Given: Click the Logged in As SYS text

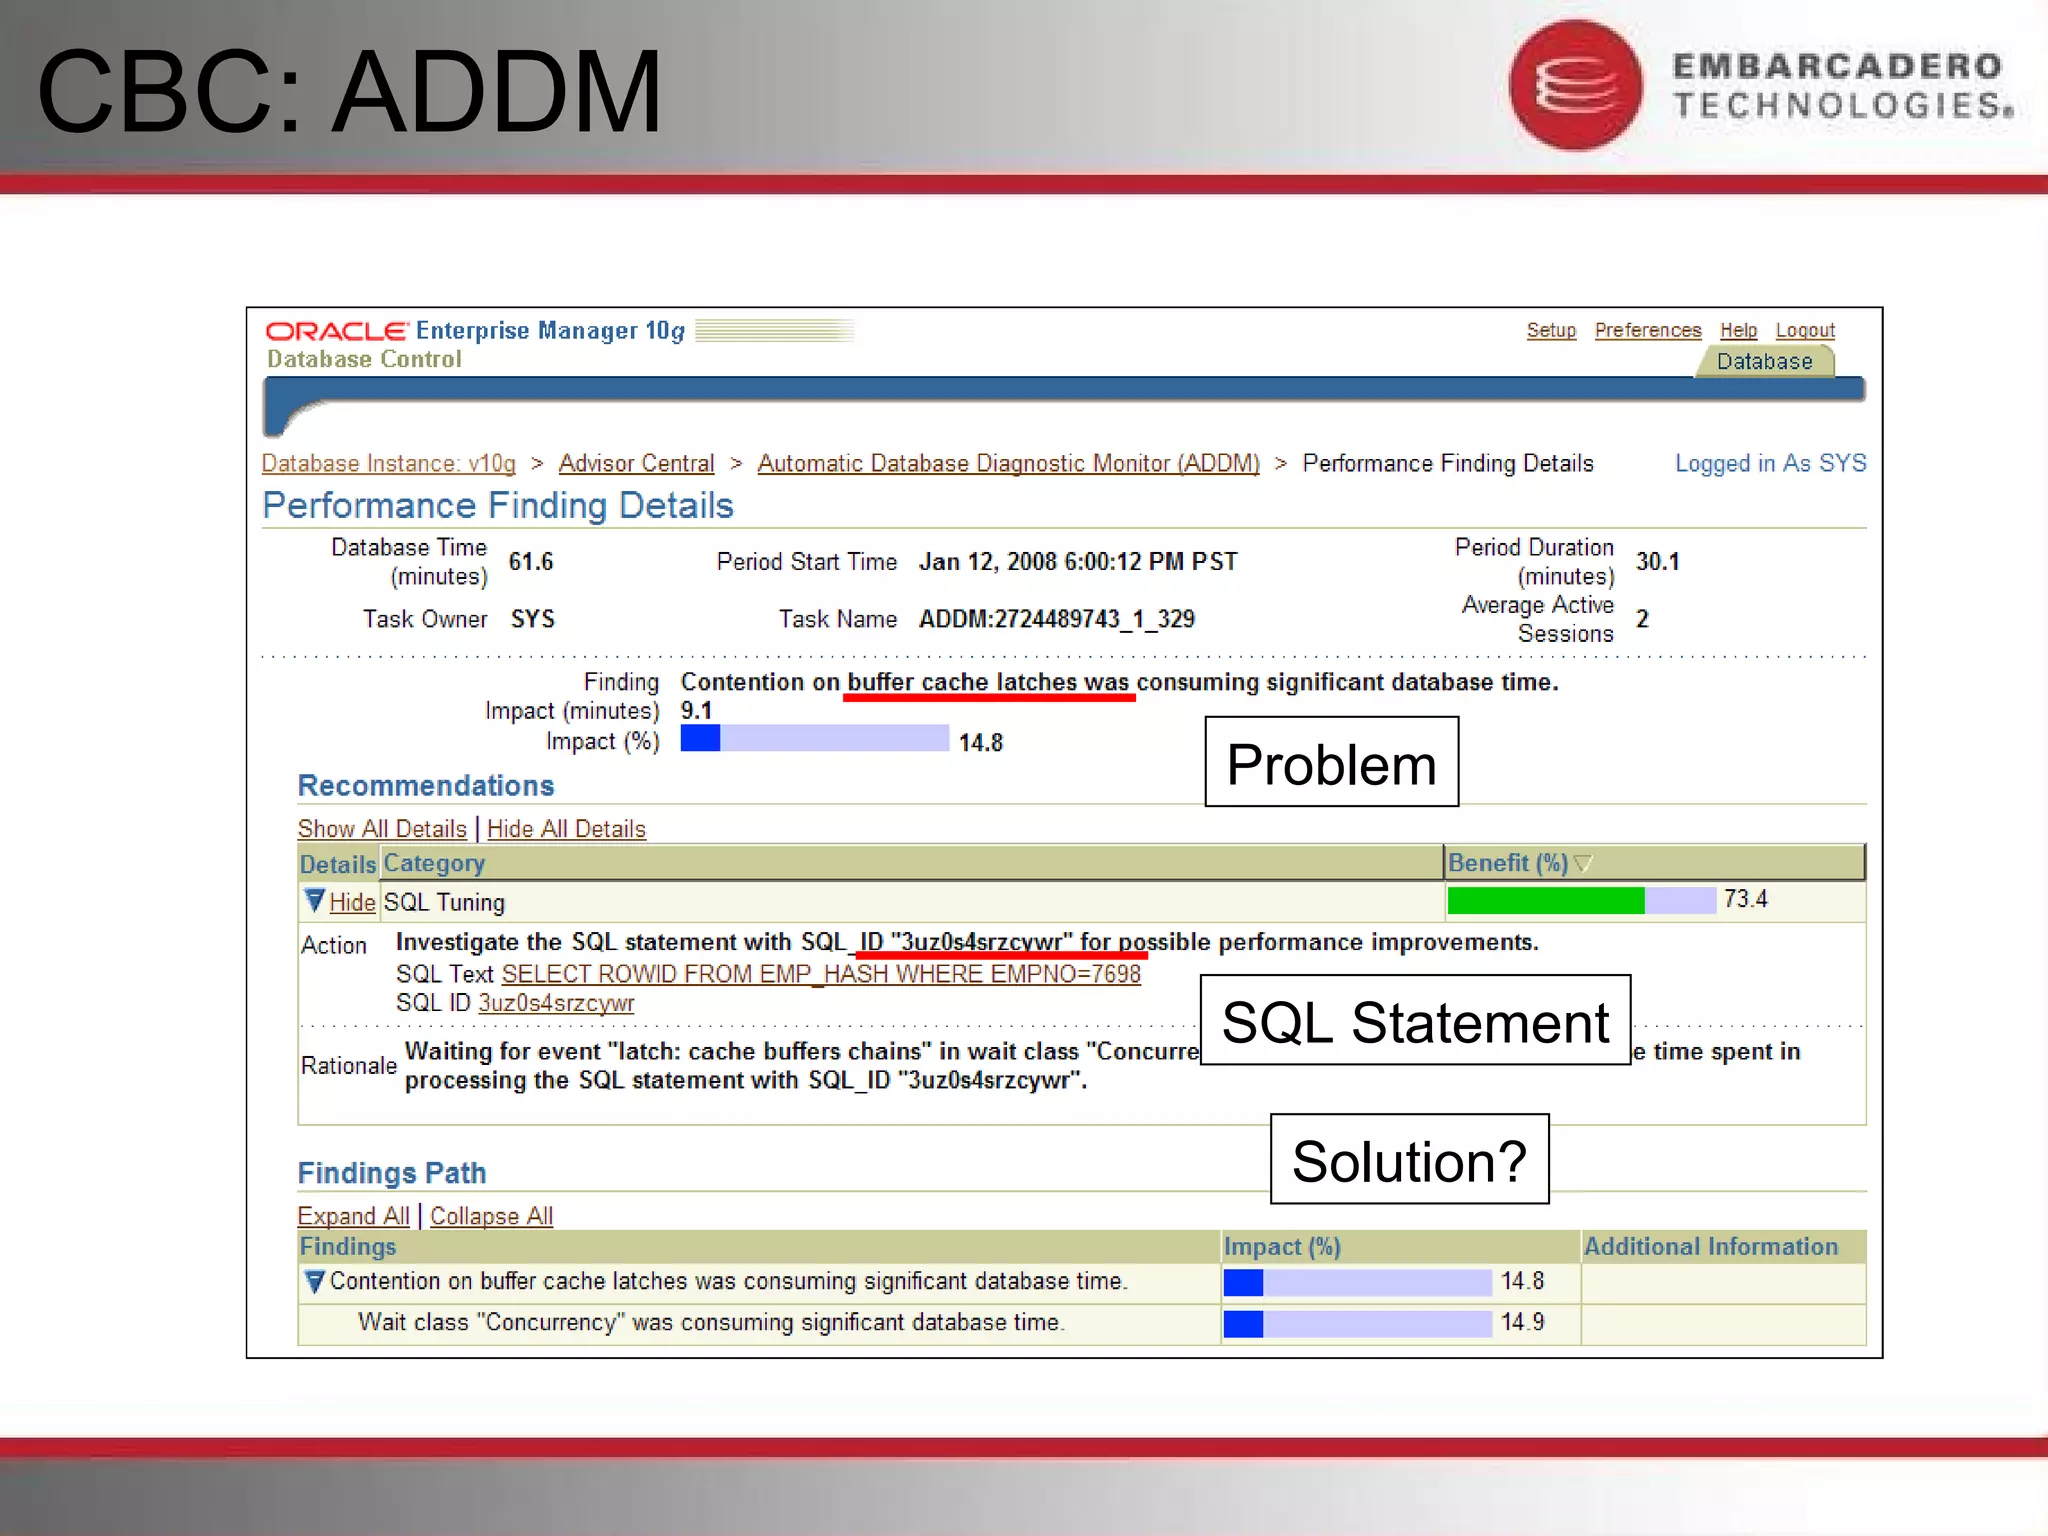Looking at the screenshot, I should point(1771,464).
